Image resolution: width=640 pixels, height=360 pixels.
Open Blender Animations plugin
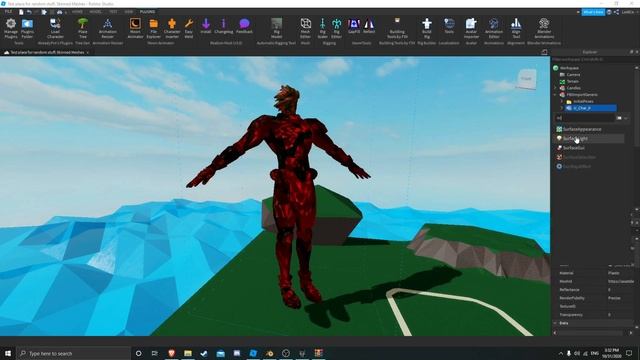544,28
